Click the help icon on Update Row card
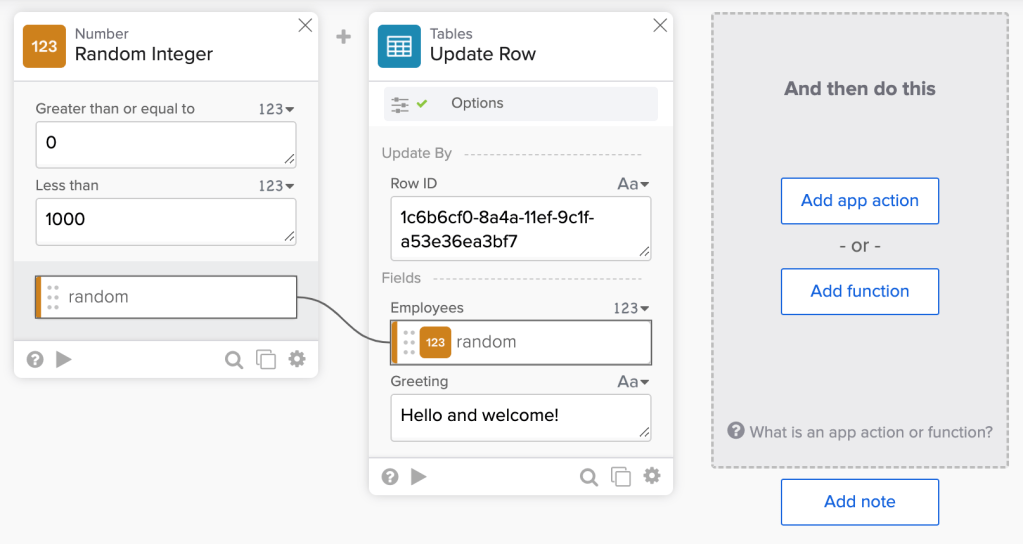The width and height of the screenshot is (1023, 544). 390,477
